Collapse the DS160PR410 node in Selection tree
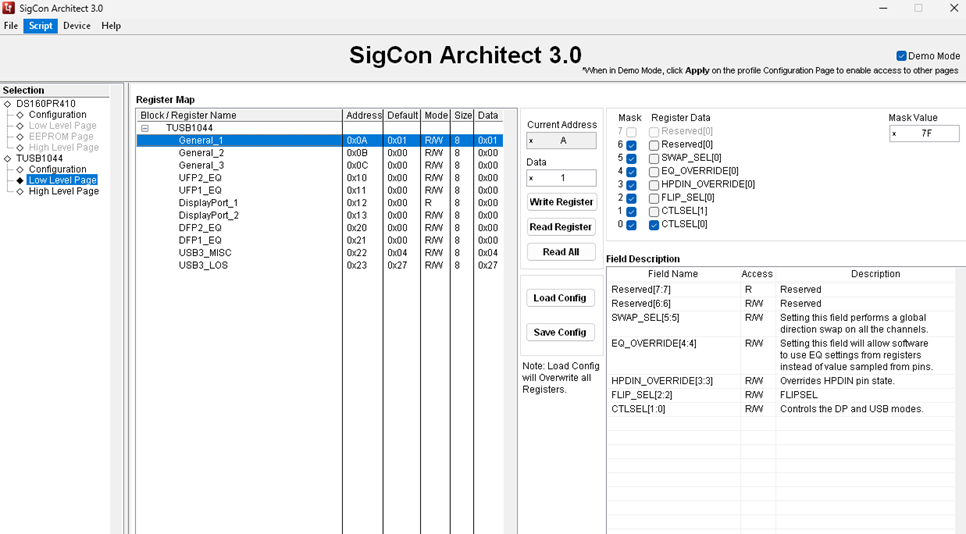Viewport: 966px width, 534px height. 8,104
